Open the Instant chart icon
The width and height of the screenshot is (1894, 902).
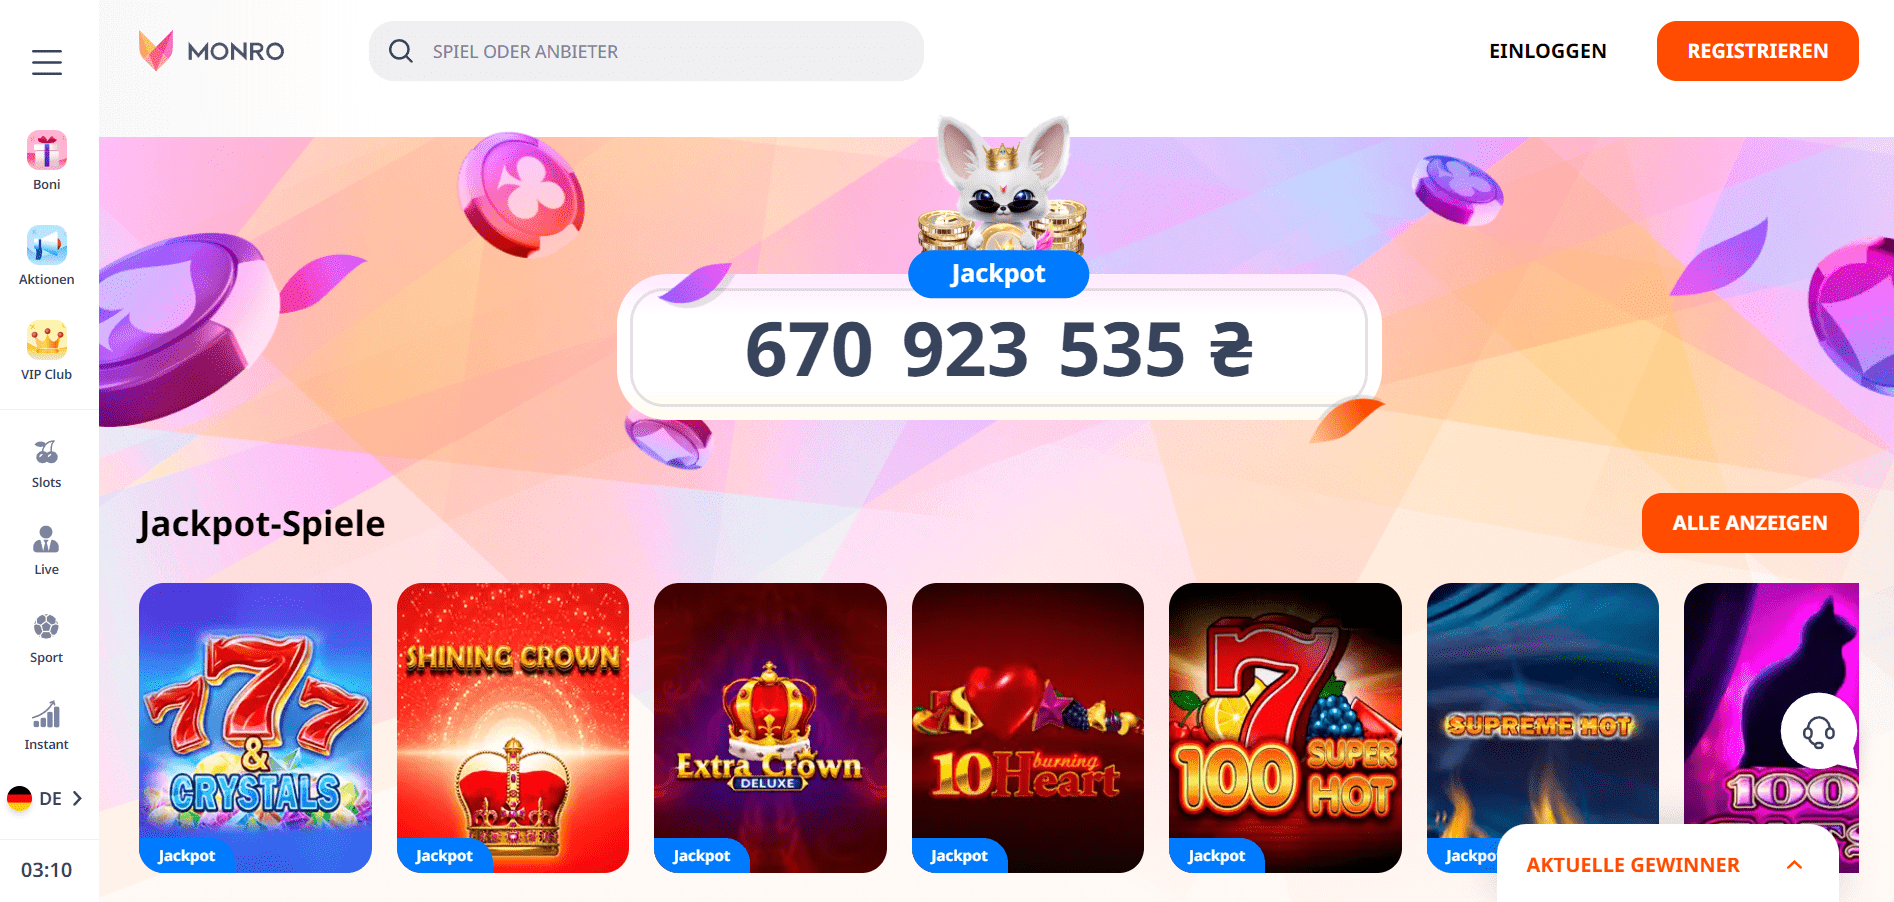(x=47, y=715)
